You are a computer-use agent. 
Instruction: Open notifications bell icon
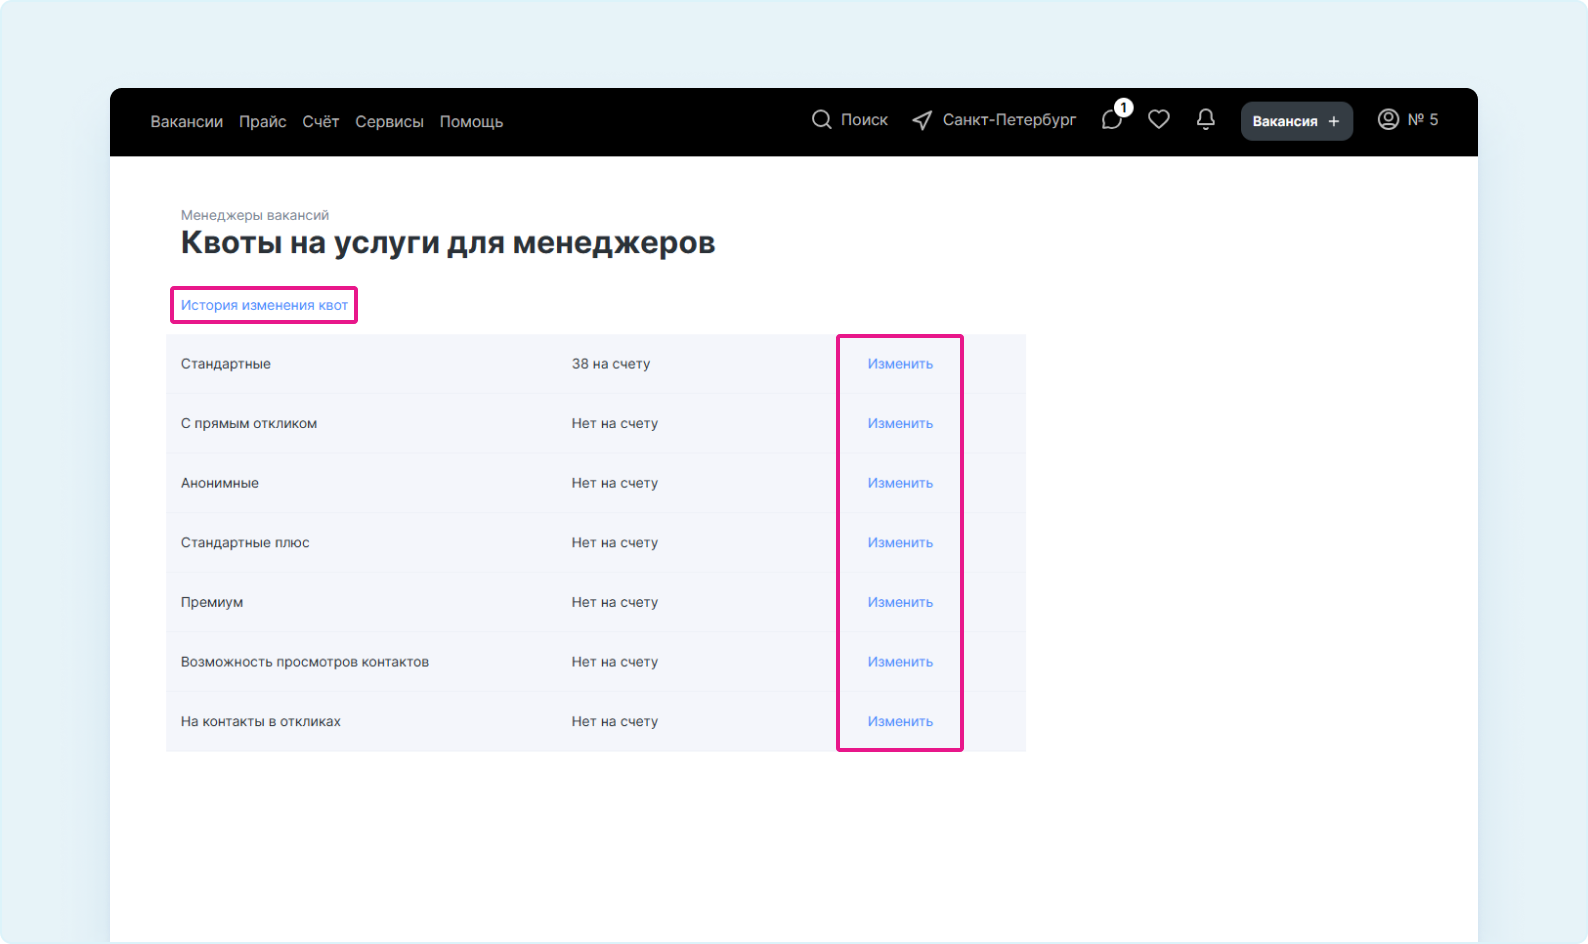[1206, 120]
